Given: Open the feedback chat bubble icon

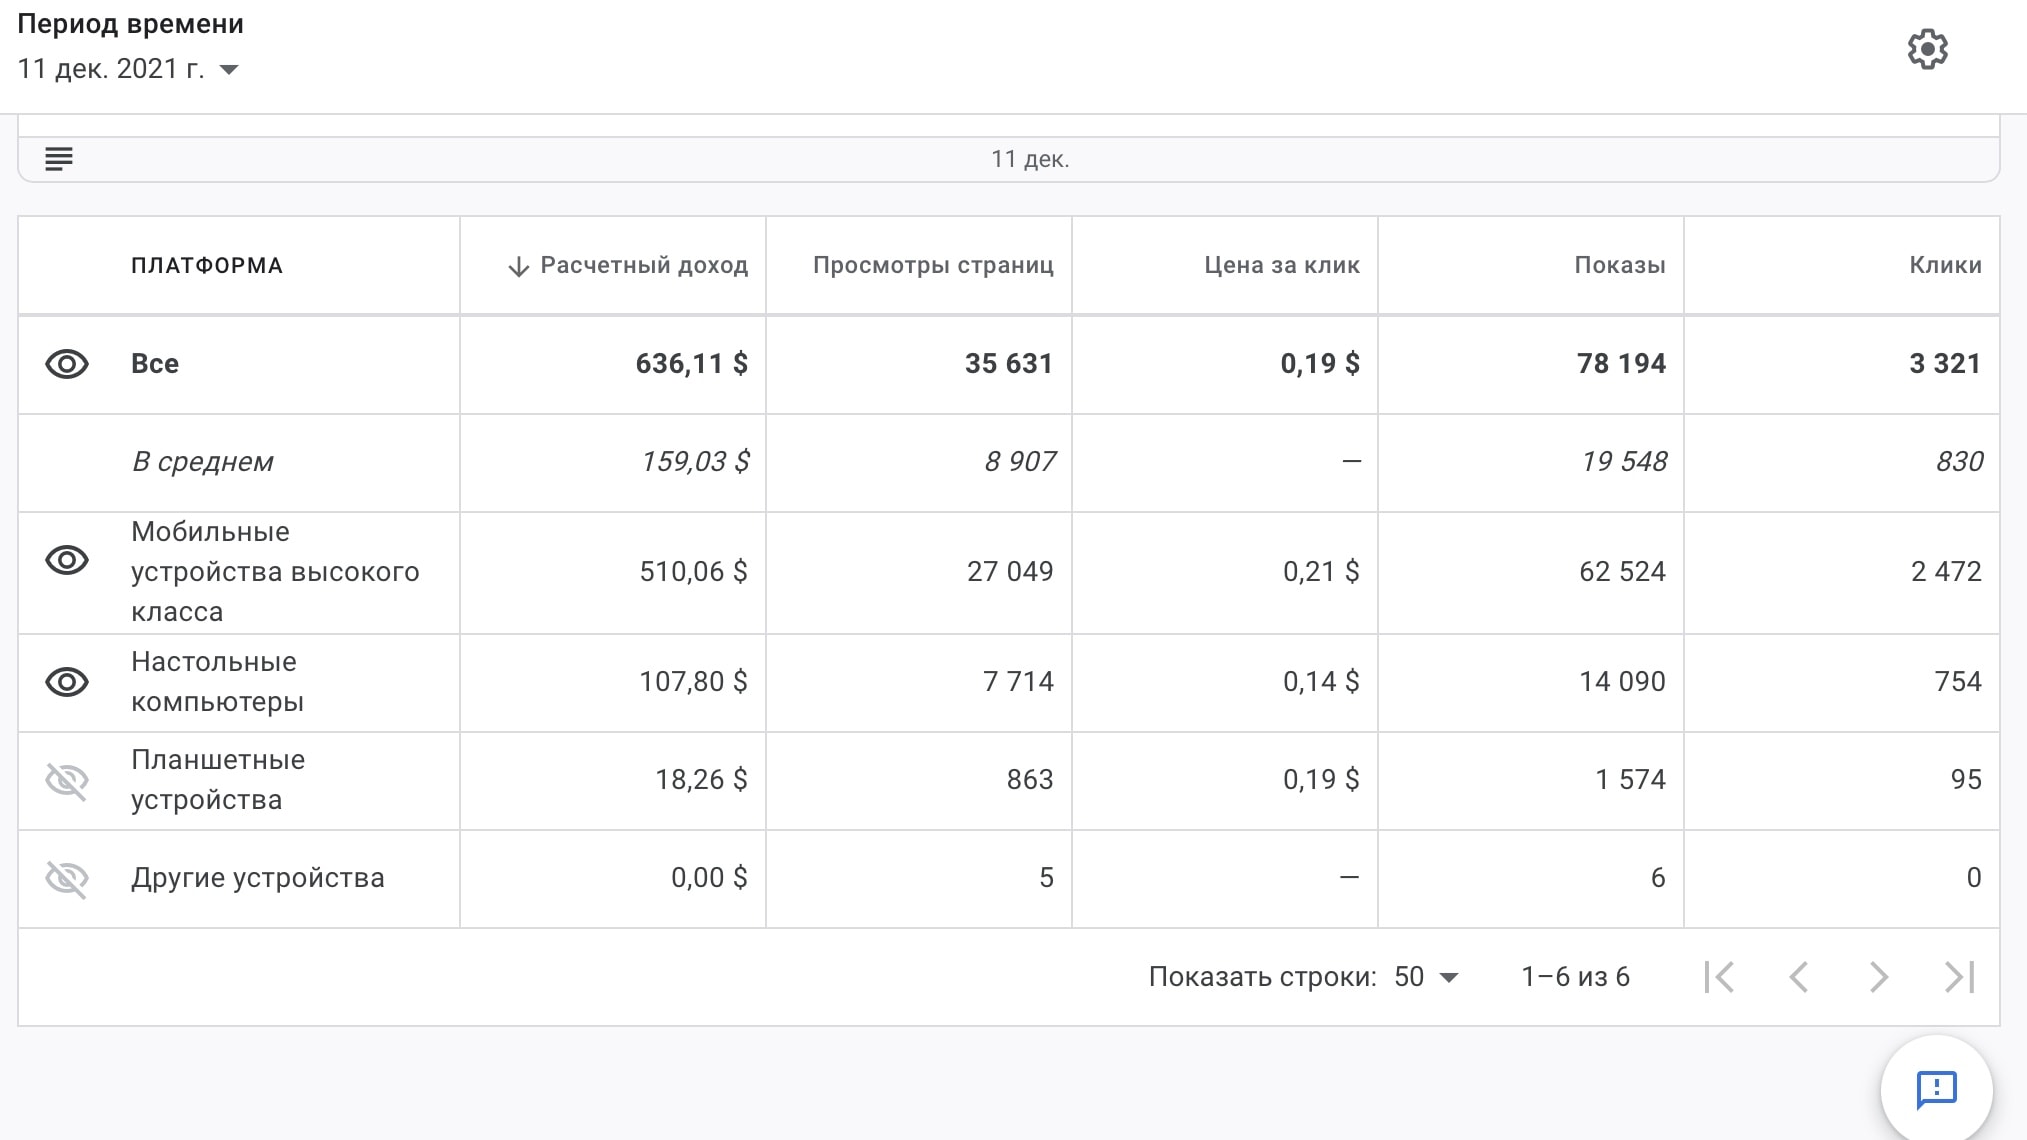Looking at the screenshot, I should [1936, 1089].
